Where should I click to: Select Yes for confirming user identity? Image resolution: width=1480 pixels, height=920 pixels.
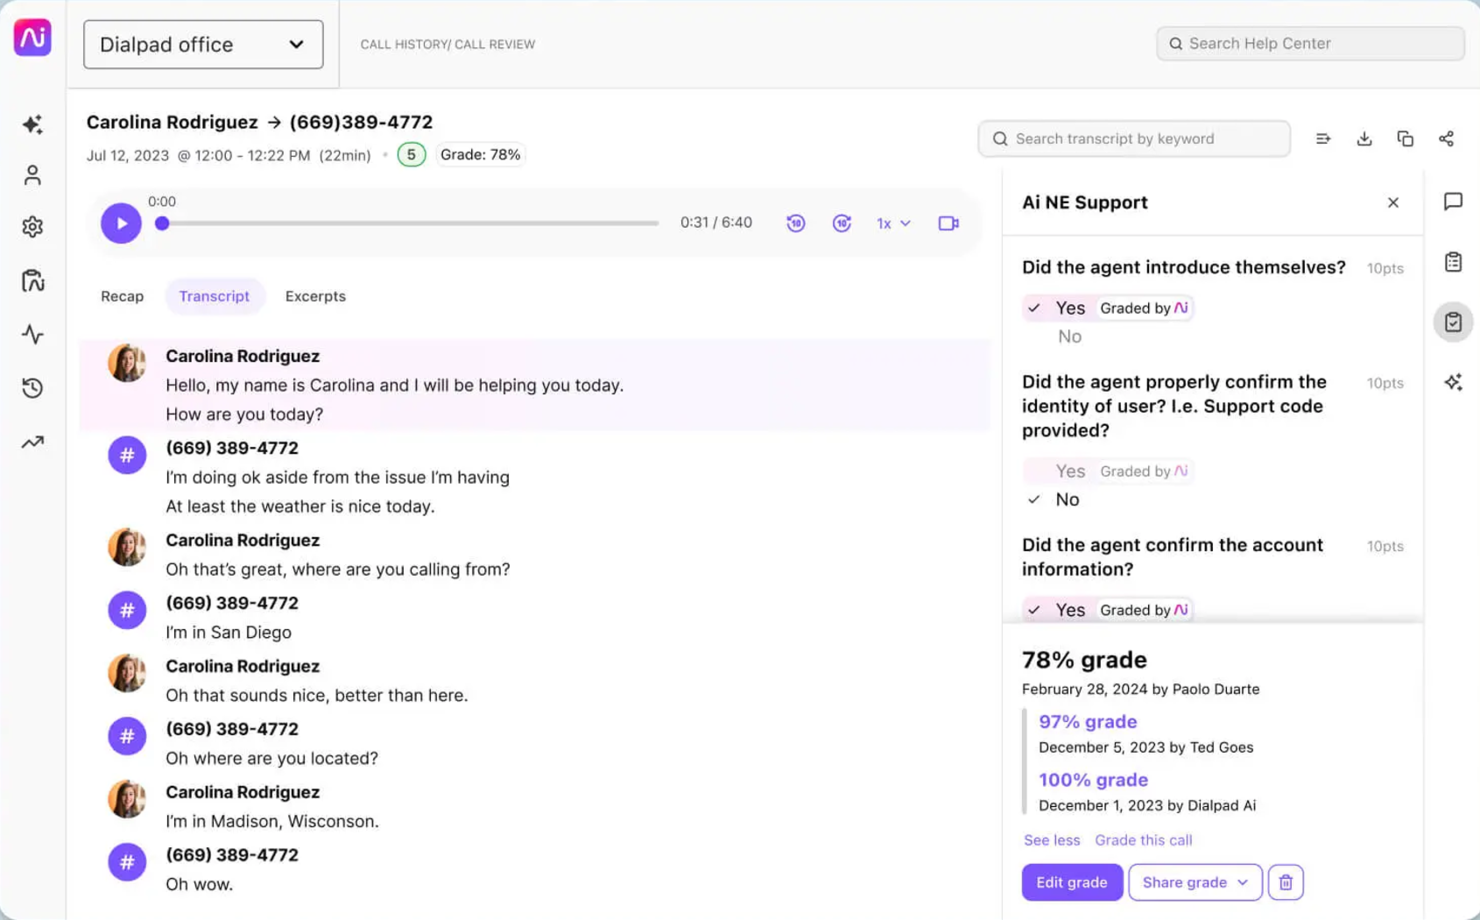pos(1070,471)
